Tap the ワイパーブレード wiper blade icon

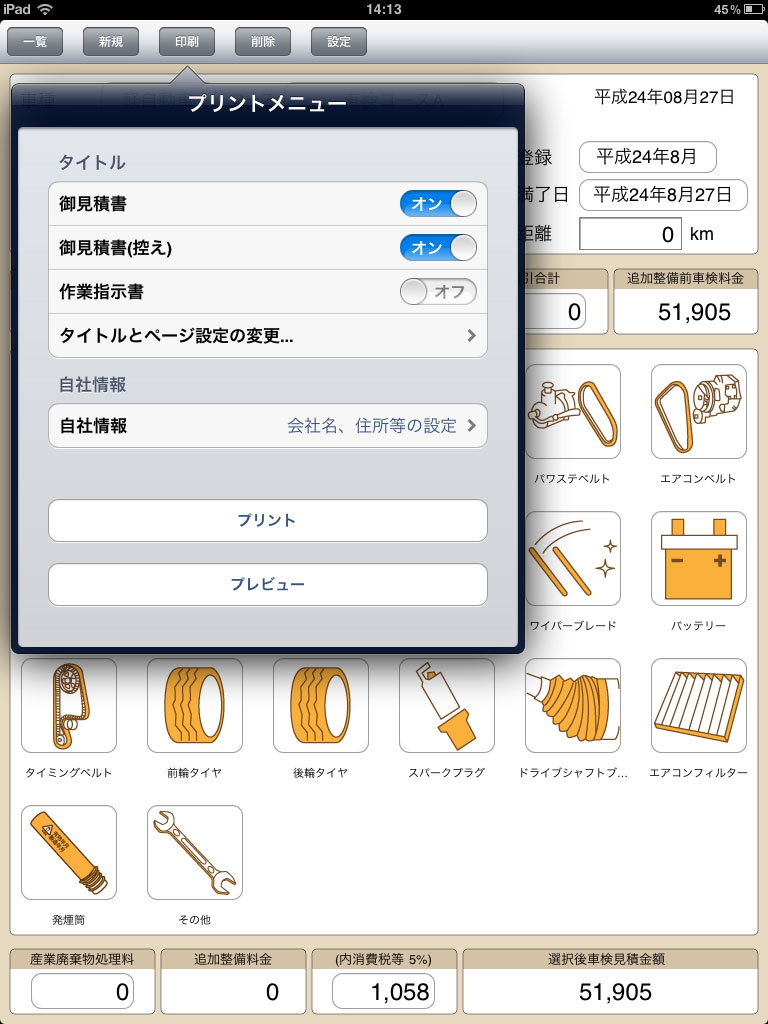(x=573, y=558)
